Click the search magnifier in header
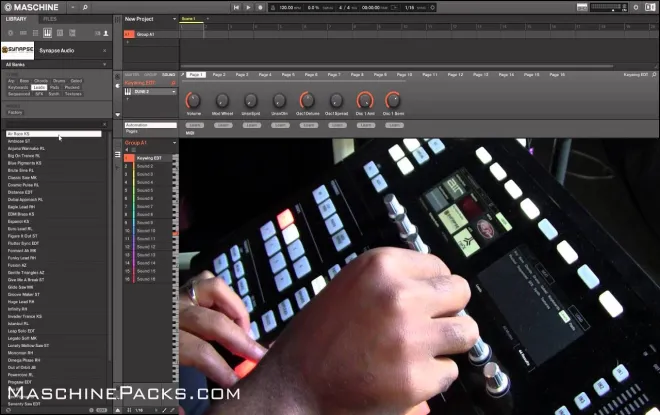 85,8
